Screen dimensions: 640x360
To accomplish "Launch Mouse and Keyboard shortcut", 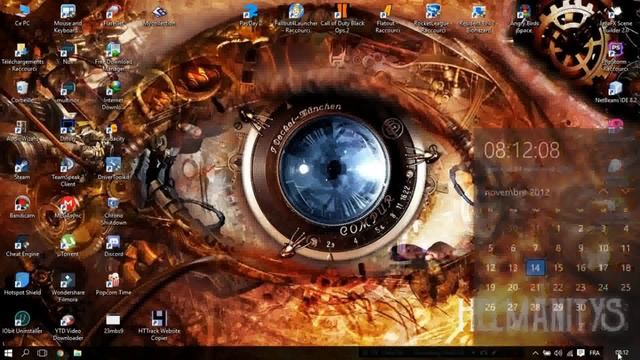I will coord(68,19).
